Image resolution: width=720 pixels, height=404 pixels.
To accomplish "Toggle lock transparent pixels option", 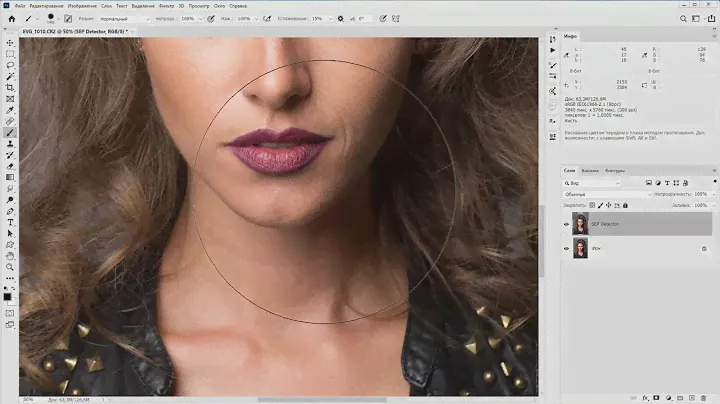I will click(591, 205).
